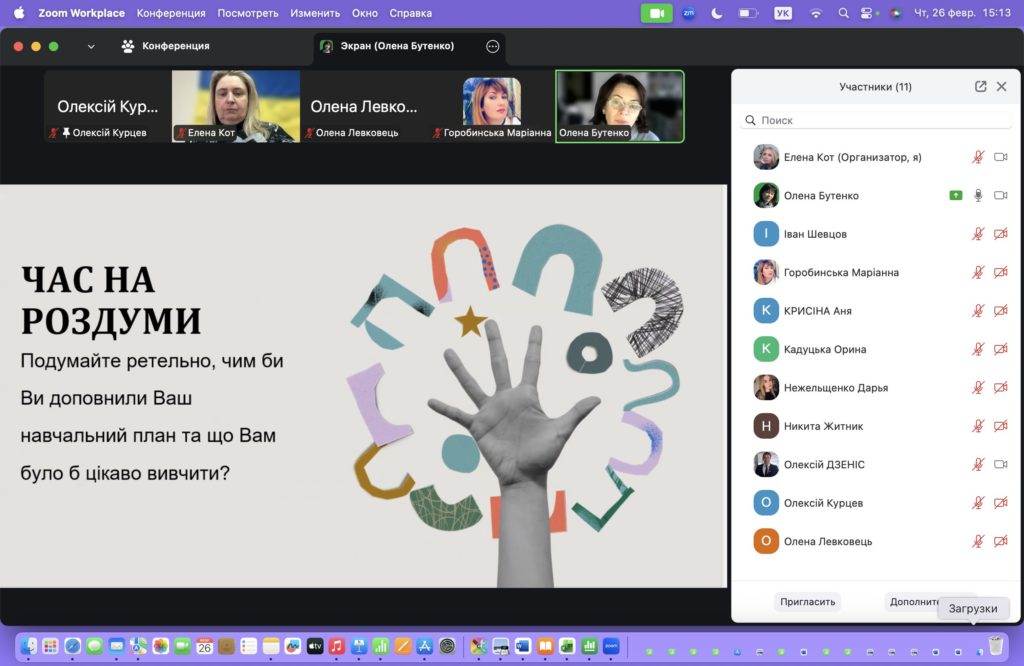Open macOS Control Center in the menu bar
1024x666 pixels.
point(866,13)
